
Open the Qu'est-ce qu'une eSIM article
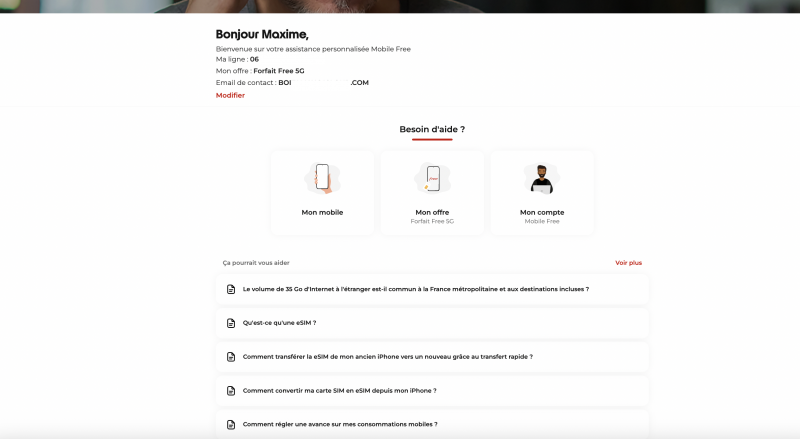(432, 323)
